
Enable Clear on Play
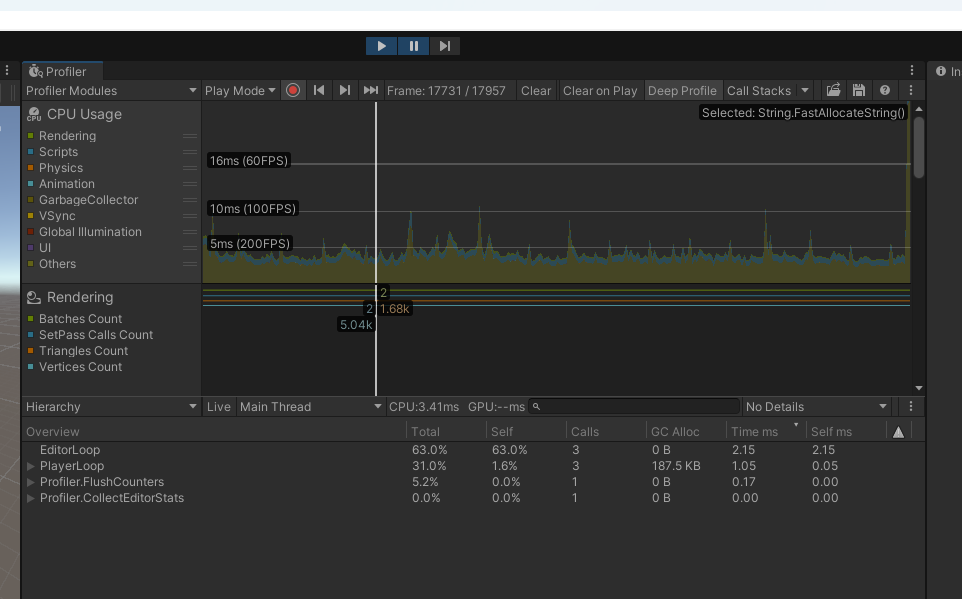(x=600, y=90)
